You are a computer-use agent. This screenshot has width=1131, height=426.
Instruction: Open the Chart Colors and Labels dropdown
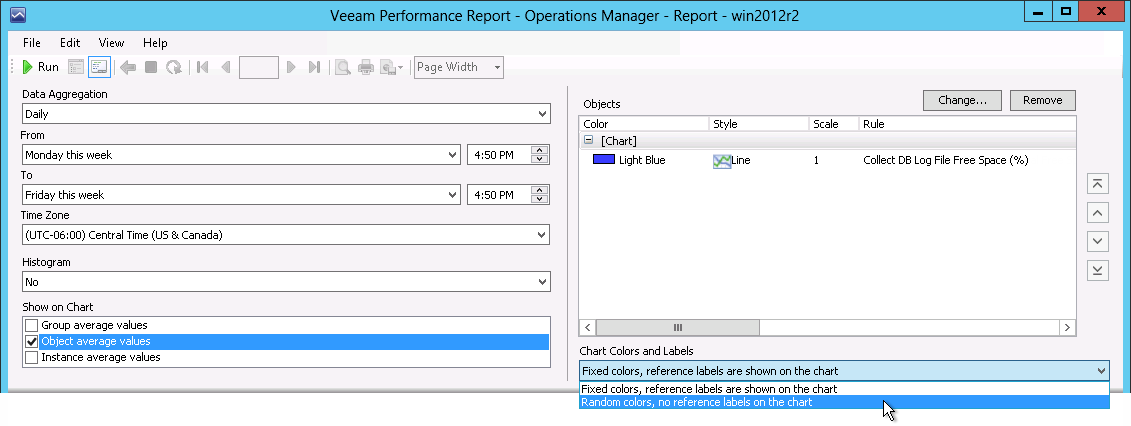(844, 371)
